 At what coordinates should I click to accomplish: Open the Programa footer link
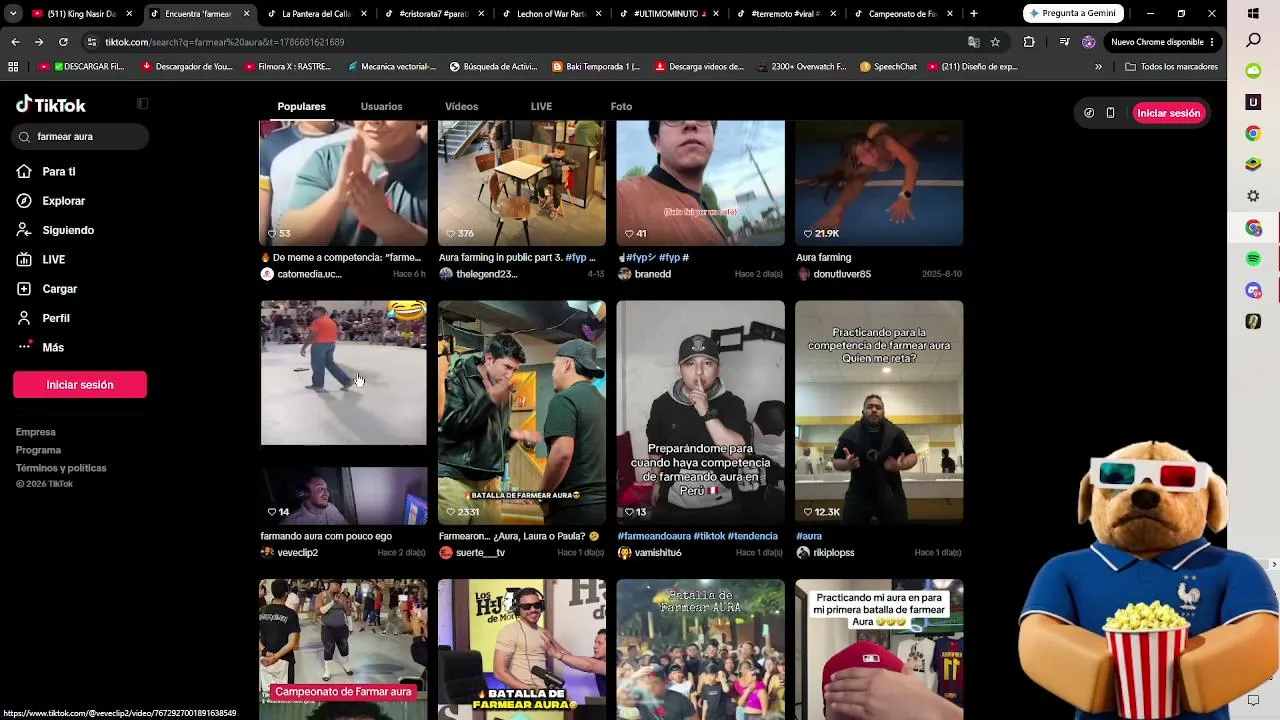point(38,450)
